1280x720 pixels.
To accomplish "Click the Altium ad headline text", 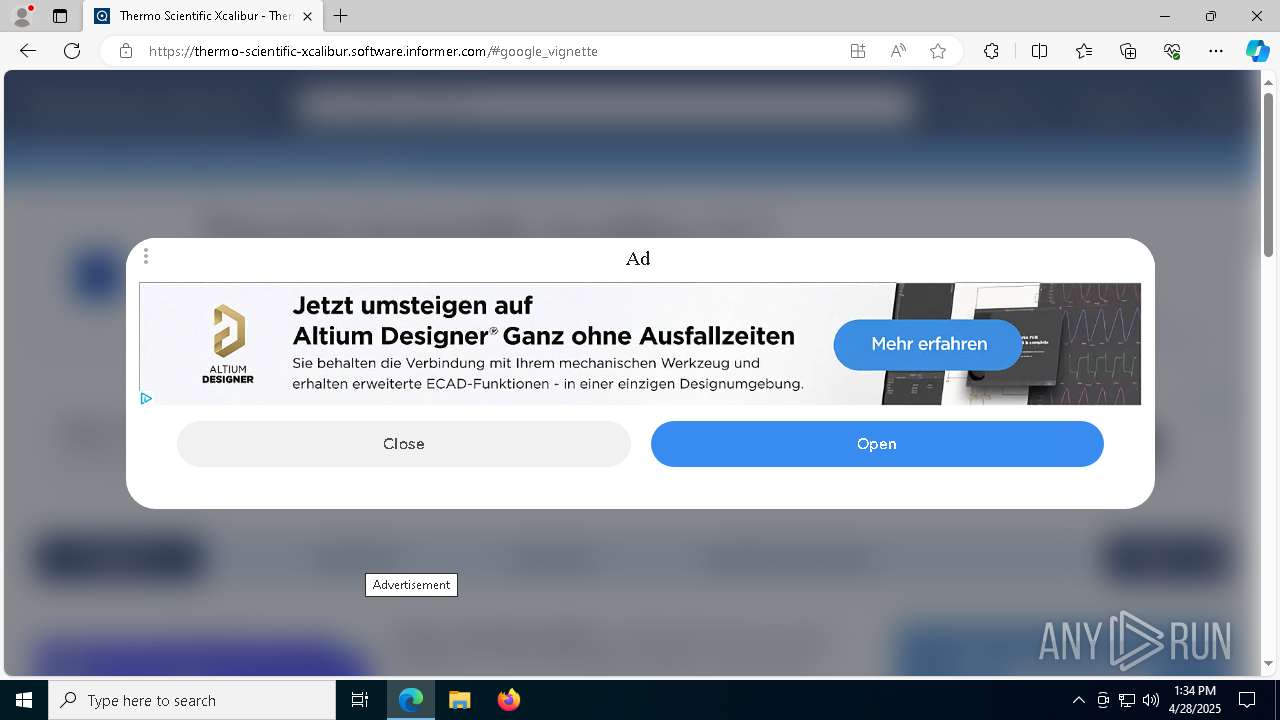I will [x=543, y=320].
